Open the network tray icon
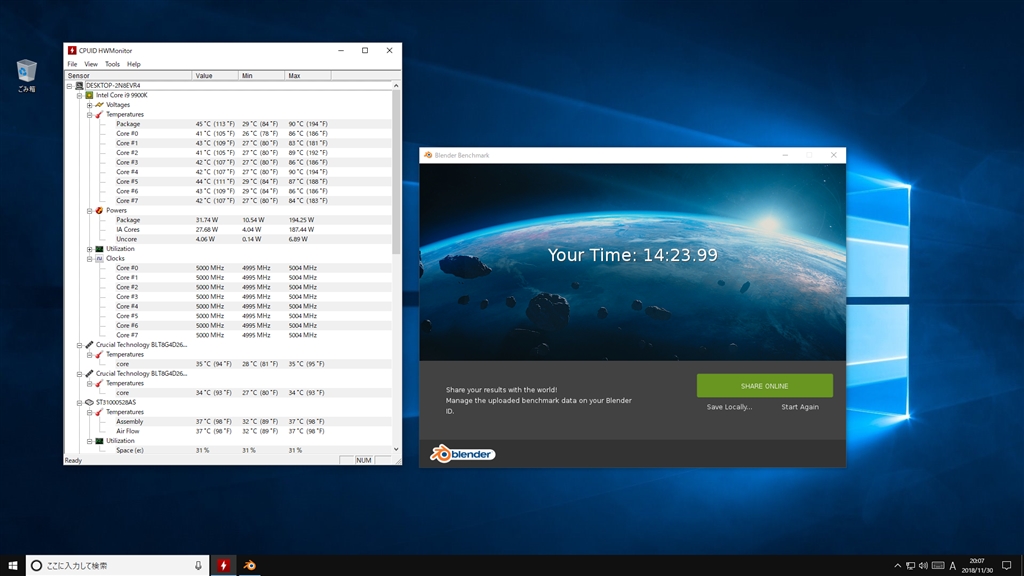The image size is (1024, 576). coord(910,566)
